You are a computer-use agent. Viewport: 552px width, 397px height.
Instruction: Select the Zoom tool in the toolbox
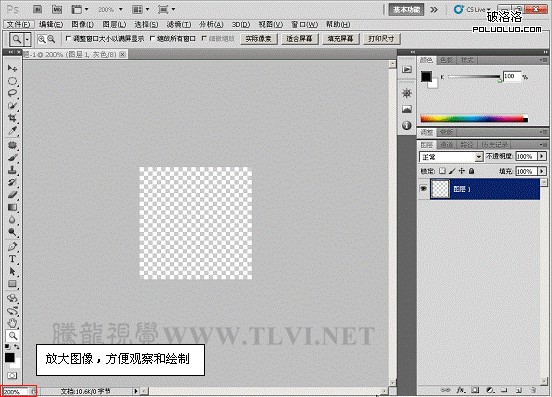point(13,336)
